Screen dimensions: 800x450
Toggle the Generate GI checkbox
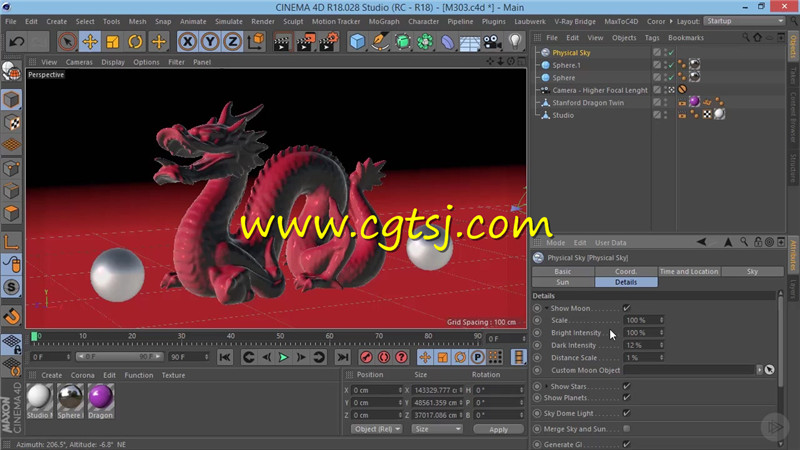tap(627, 444)
